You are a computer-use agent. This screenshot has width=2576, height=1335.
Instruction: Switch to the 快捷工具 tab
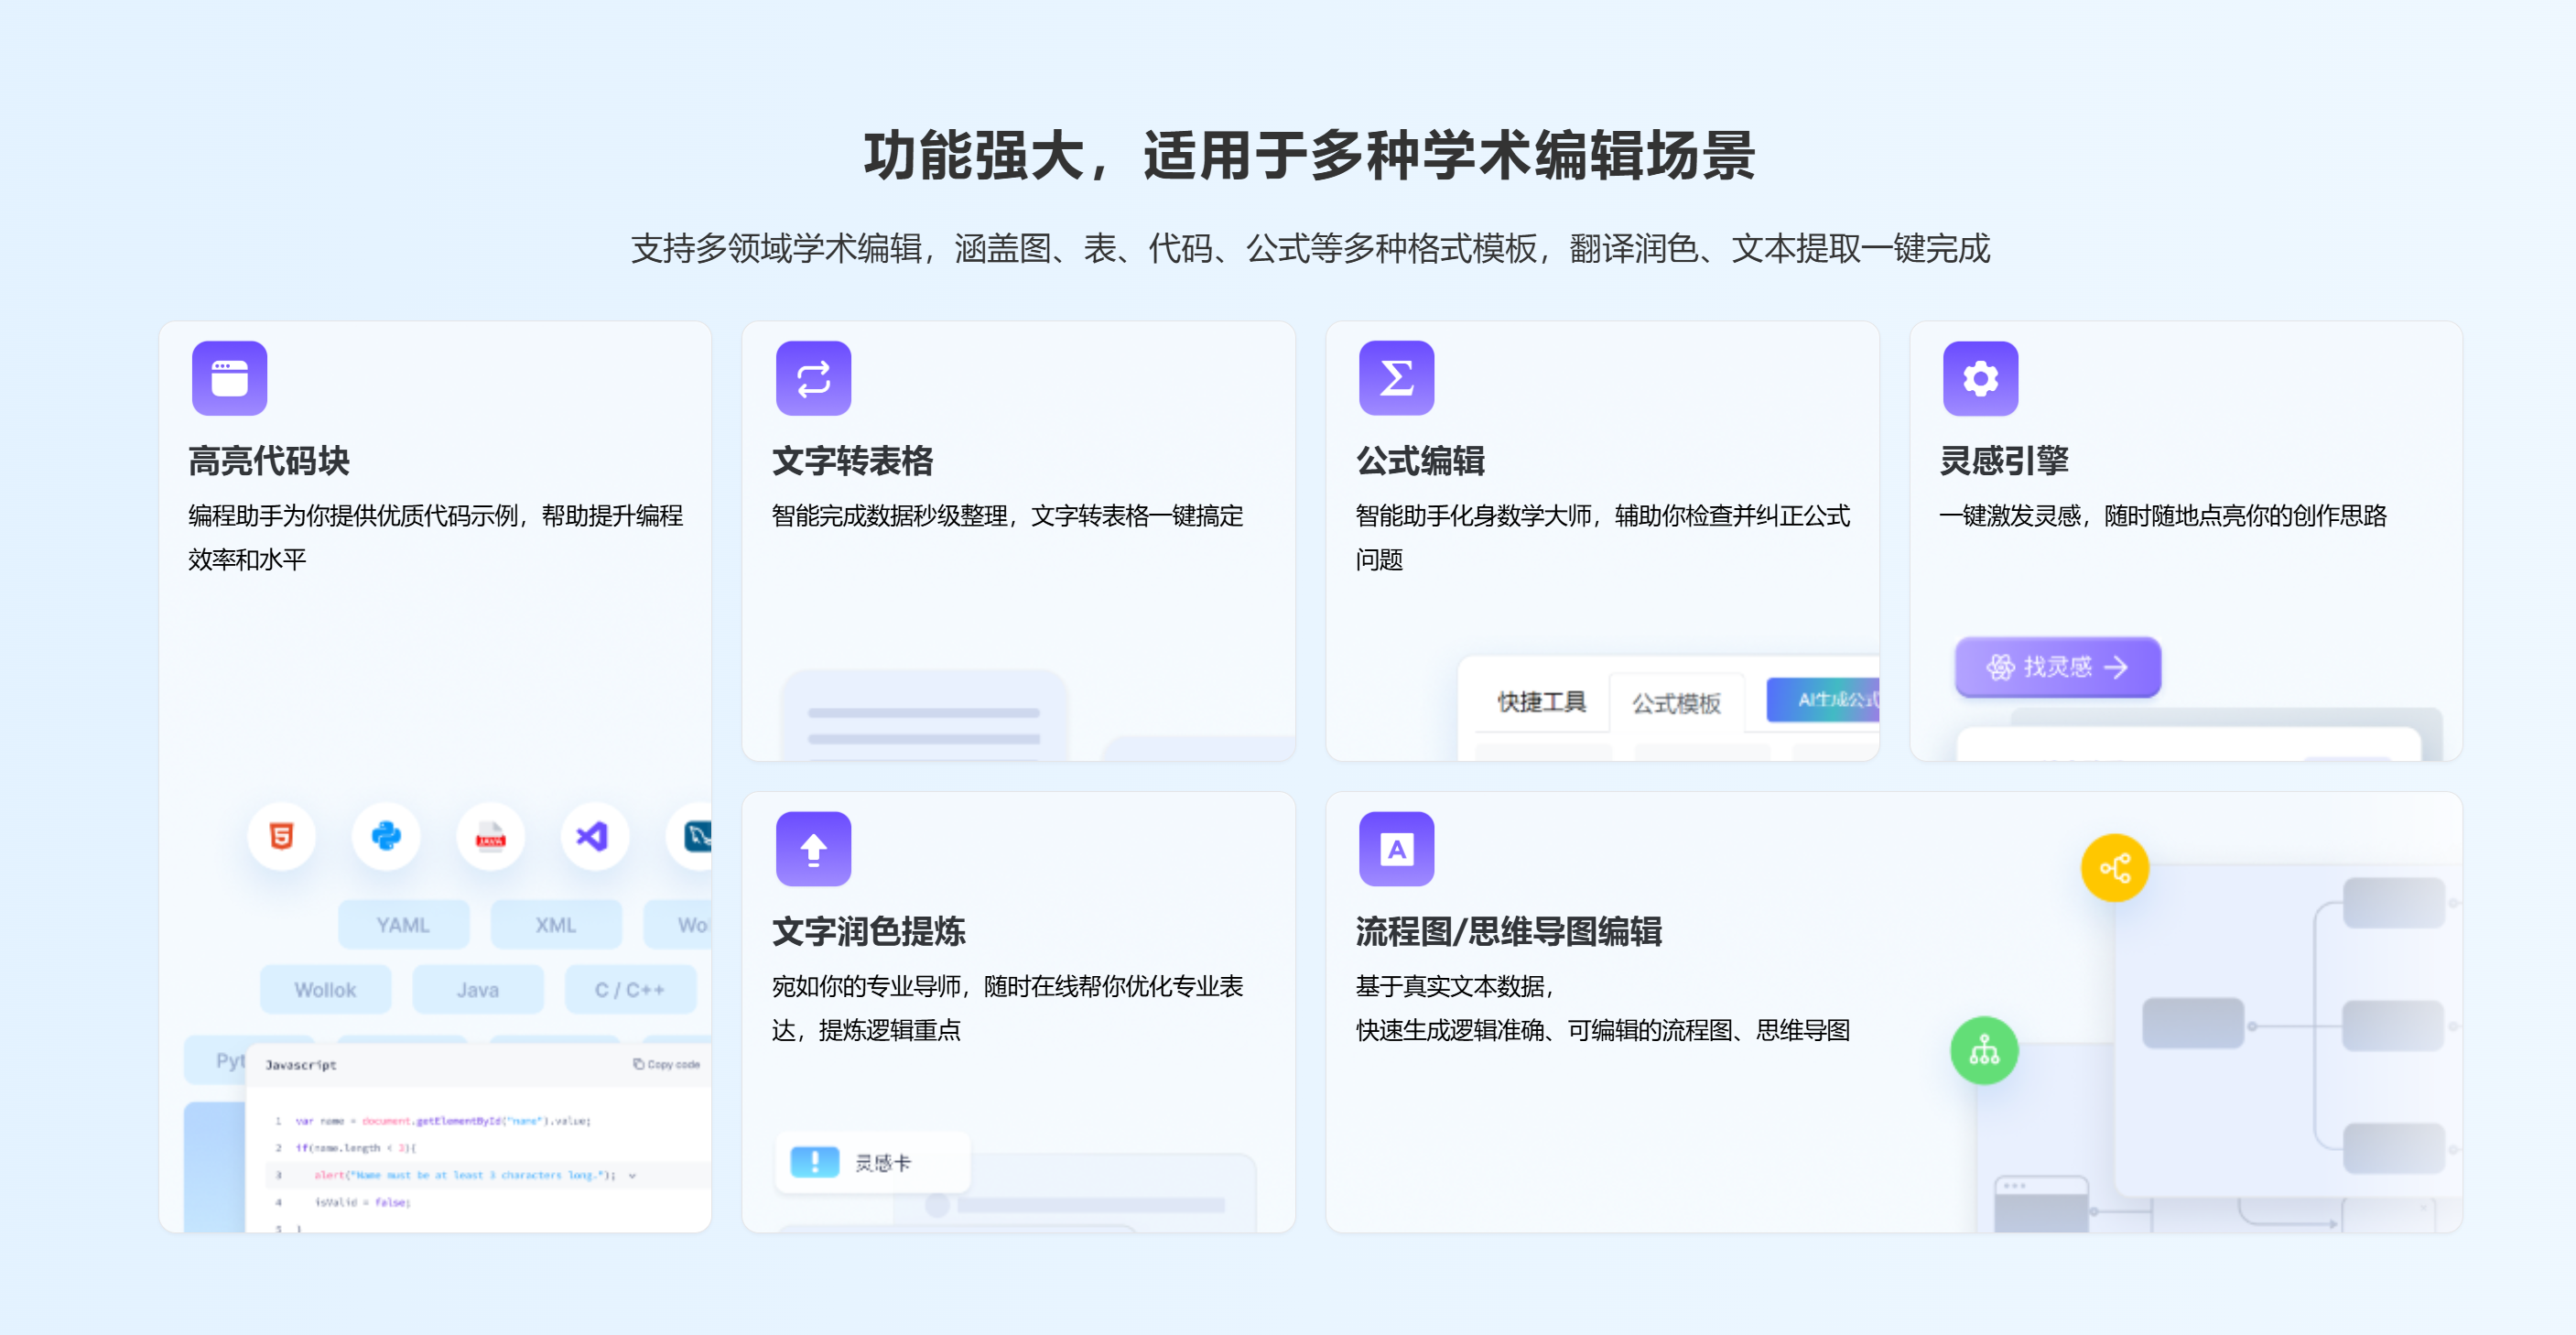point(1541,702)
